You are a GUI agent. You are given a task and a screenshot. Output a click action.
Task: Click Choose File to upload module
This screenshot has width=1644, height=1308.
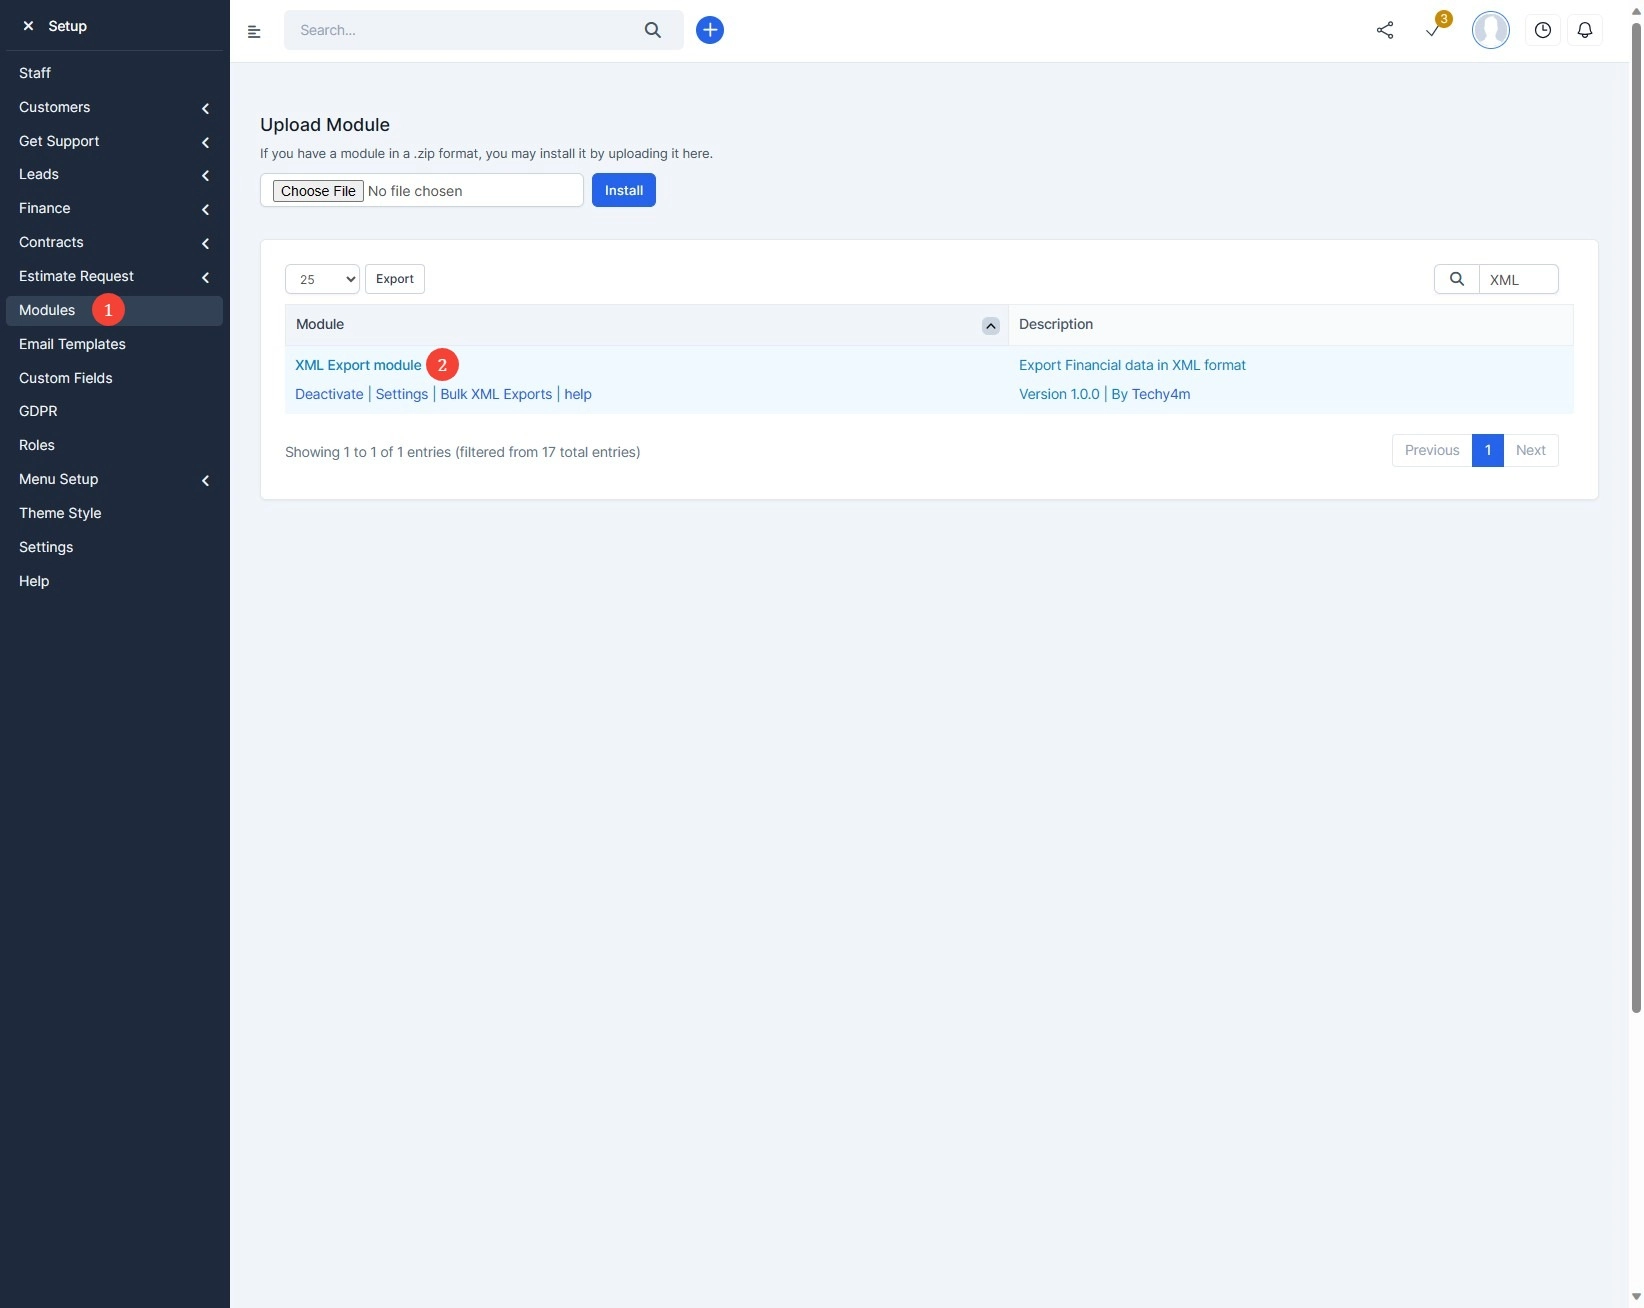(x=318, y=191)
